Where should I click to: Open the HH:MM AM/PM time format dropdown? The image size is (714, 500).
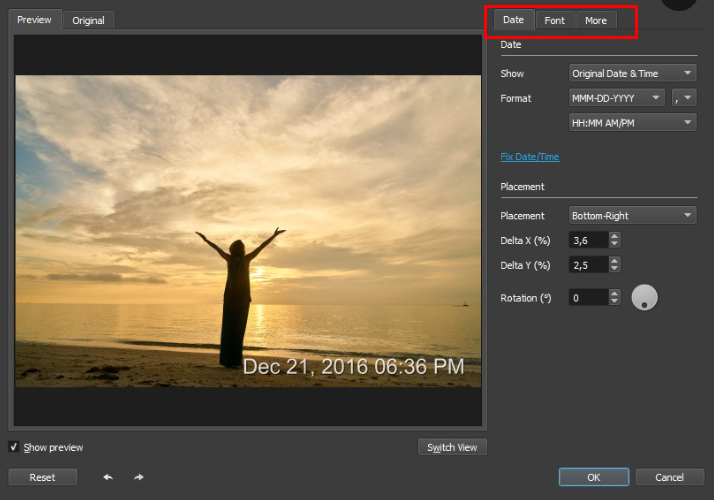point(632,122)
